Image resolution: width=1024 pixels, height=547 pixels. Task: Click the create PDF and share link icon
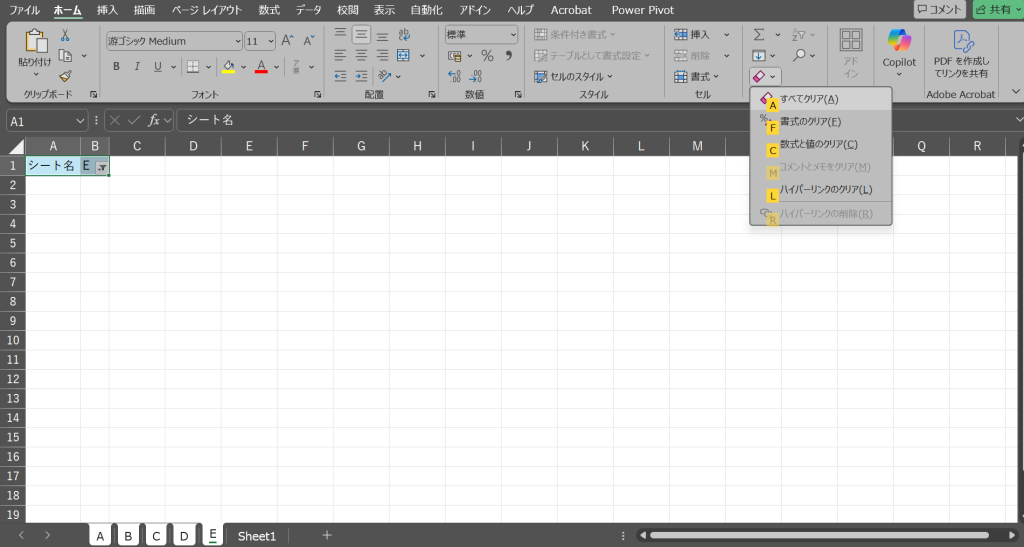(x=961, y=53)
